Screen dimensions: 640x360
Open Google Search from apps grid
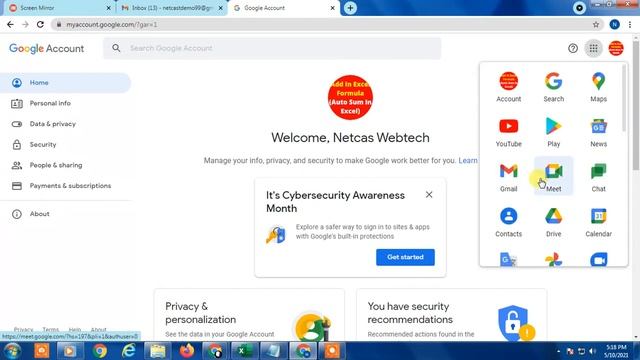(553, 87)
